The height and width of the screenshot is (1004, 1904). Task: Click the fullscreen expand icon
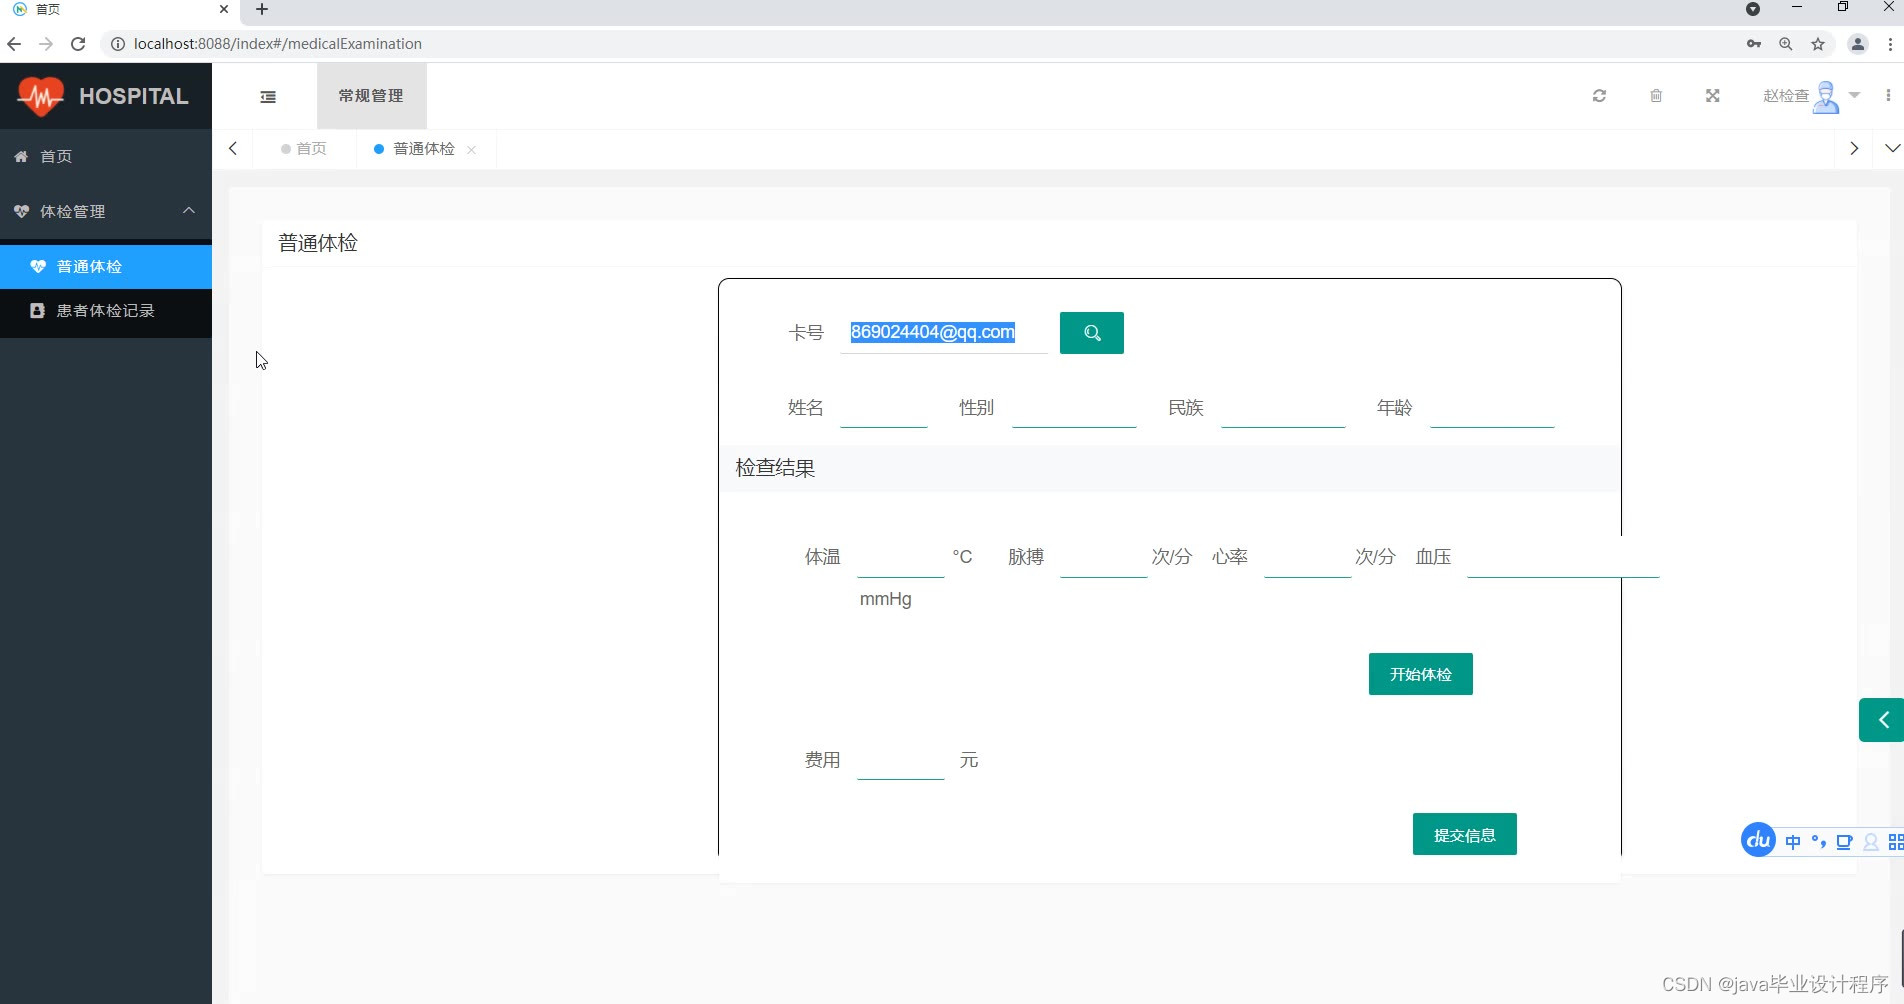tap(1713, 96)
